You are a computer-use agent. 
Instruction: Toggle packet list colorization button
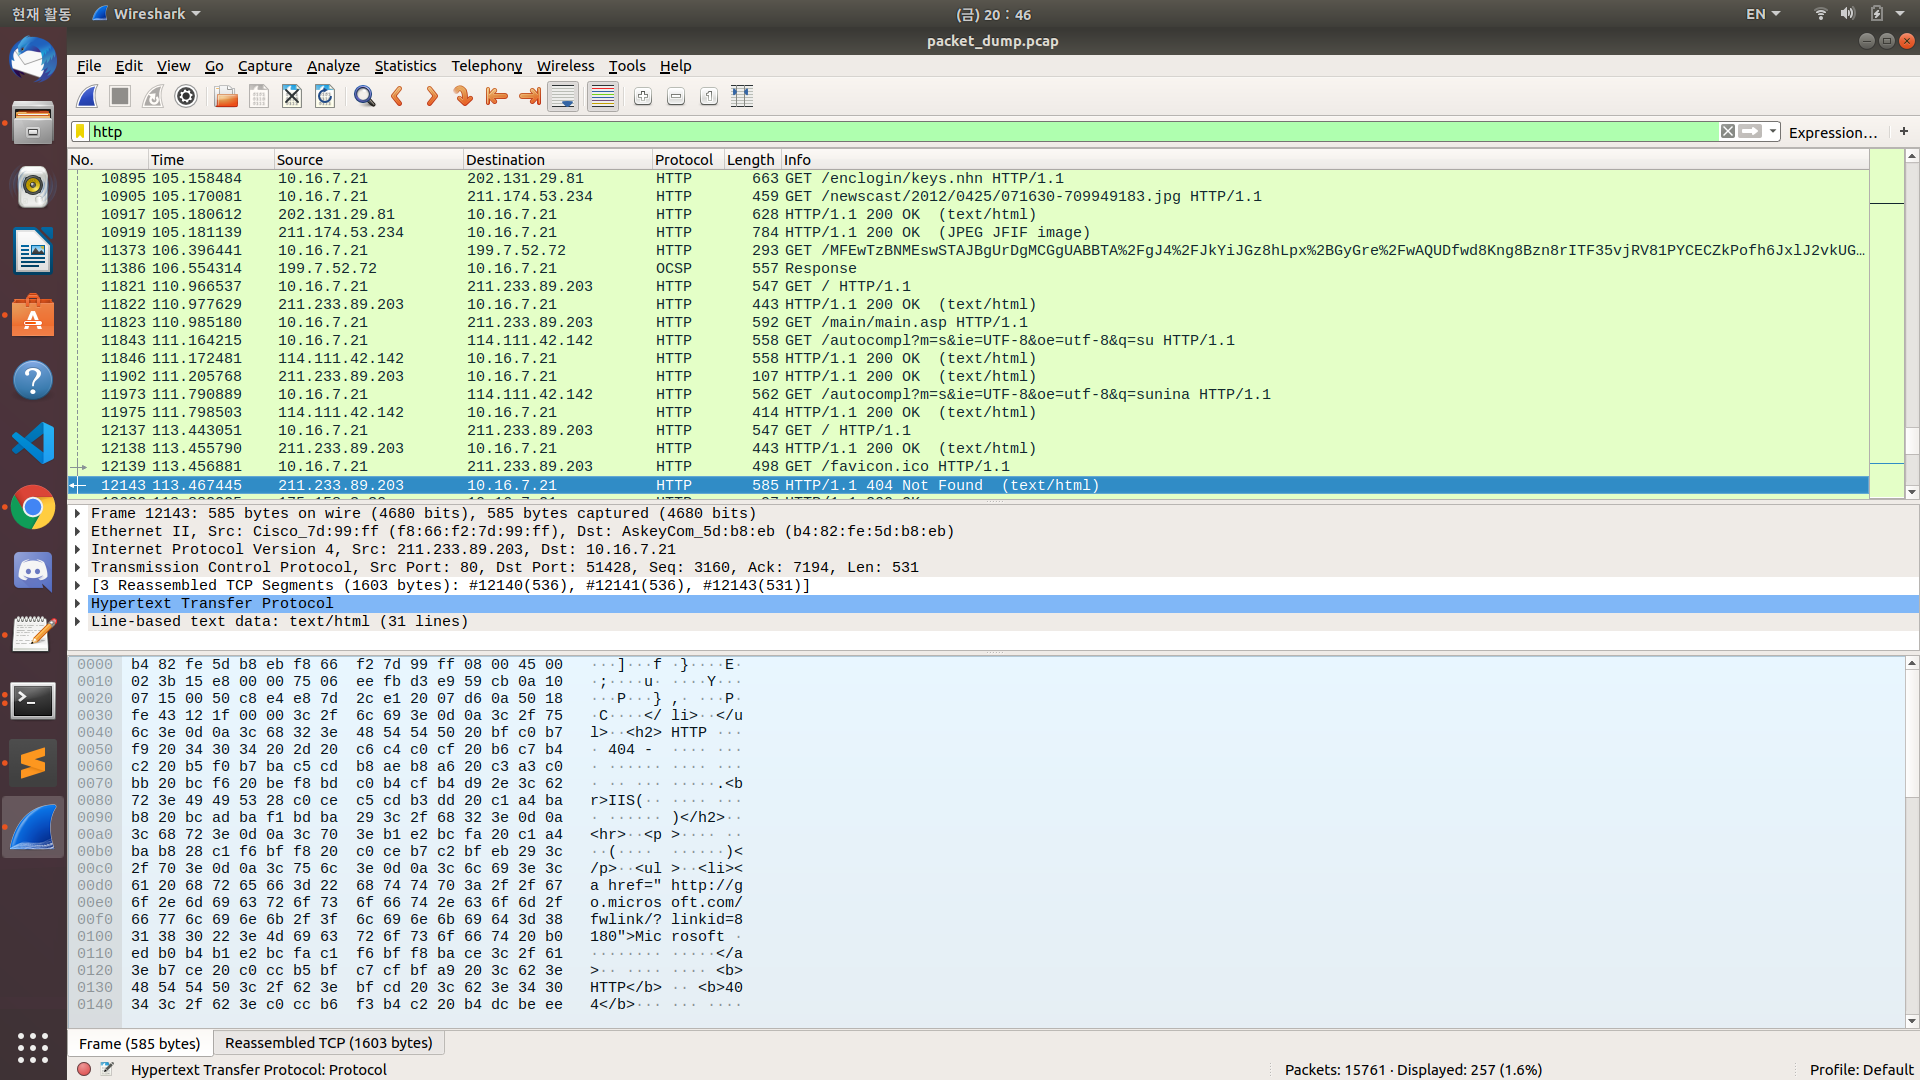pos(602,97)
